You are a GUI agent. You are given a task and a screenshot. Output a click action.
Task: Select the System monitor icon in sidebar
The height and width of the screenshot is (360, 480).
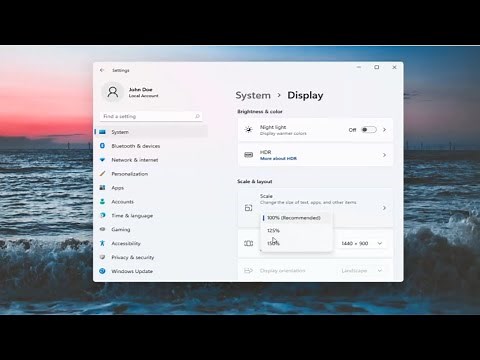coord(103,132)
